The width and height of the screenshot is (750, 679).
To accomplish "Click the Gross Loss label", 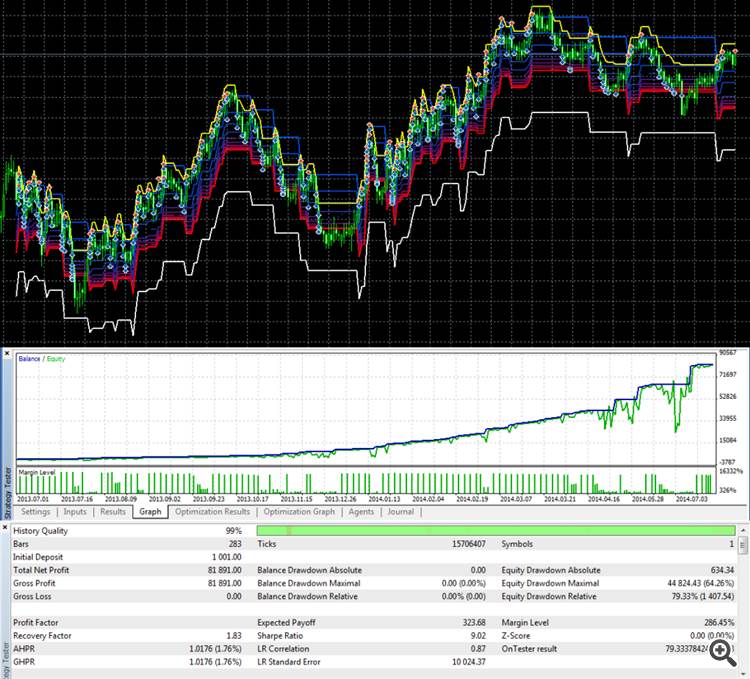I will (x=32, y=596).
